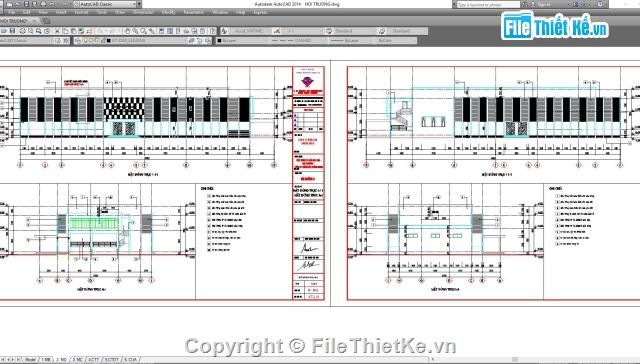640x364 pixels.
Task: Open the Draw menu
Action: (x=120, y=12)
